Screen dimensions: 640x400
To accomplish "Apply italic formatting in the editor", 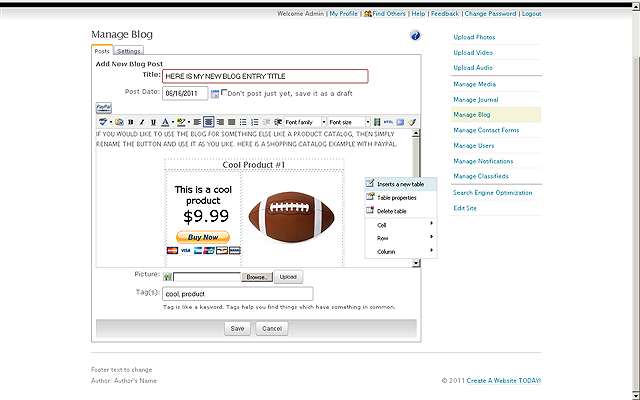I will (x=141, y=122).
